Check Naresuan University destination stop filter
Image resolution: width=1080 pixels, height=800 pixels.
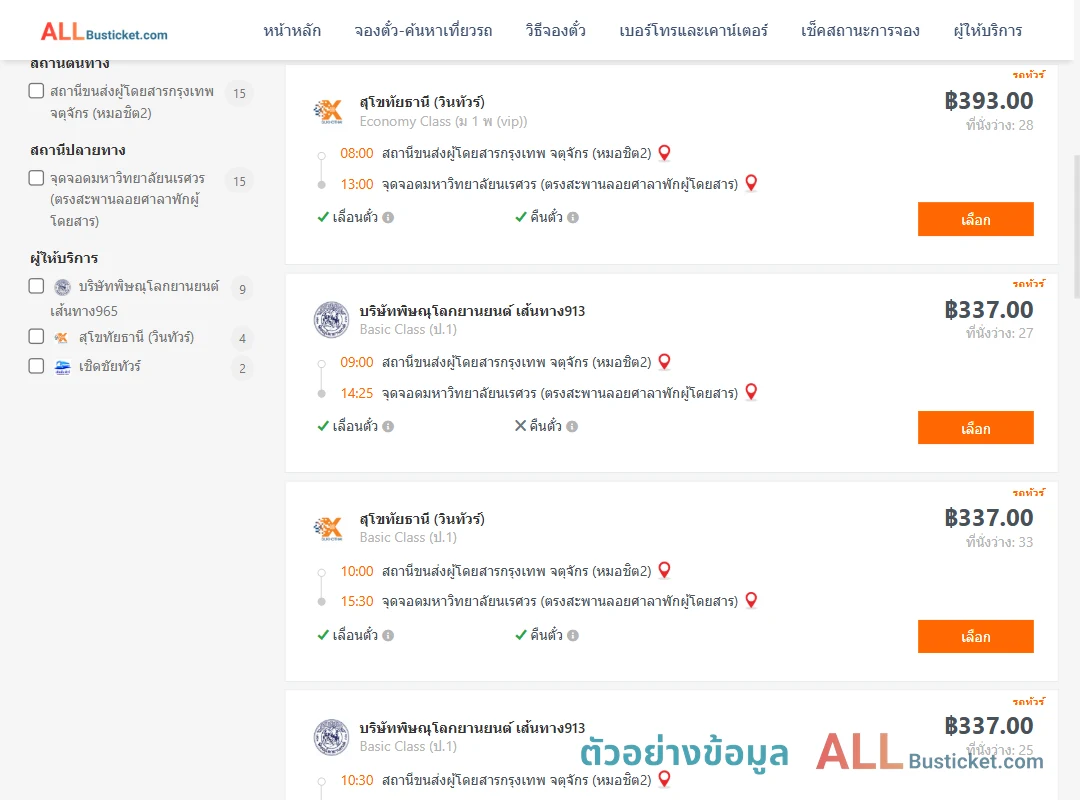(x=37, y=178)
